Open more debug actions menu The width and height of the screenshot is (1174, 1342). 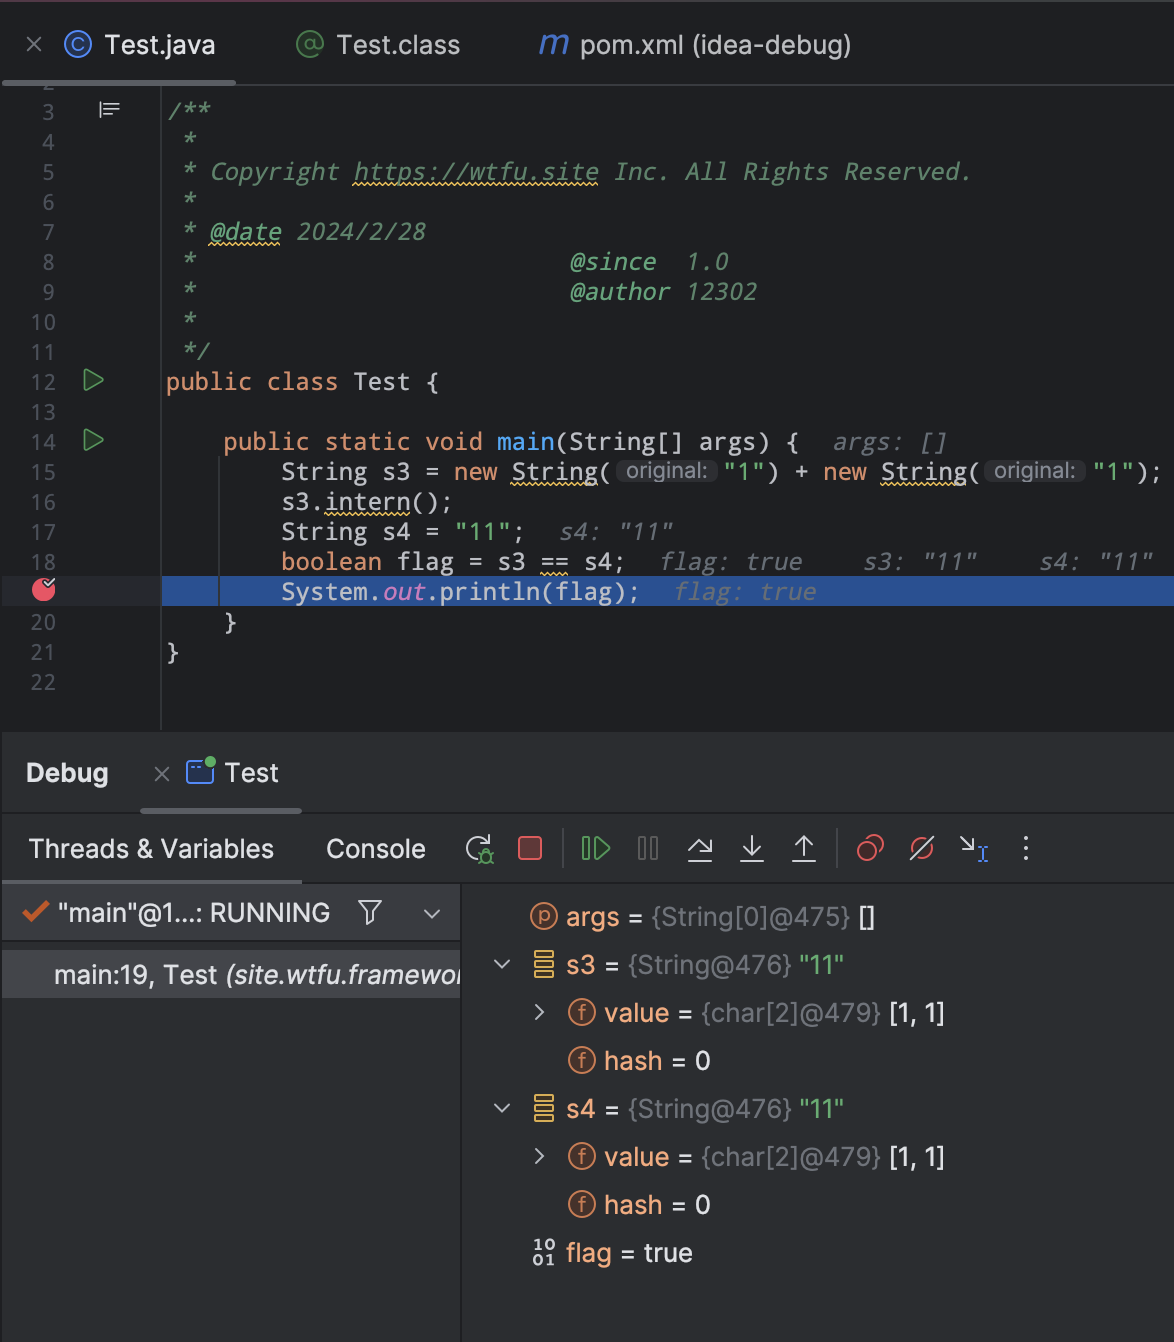1025,849
